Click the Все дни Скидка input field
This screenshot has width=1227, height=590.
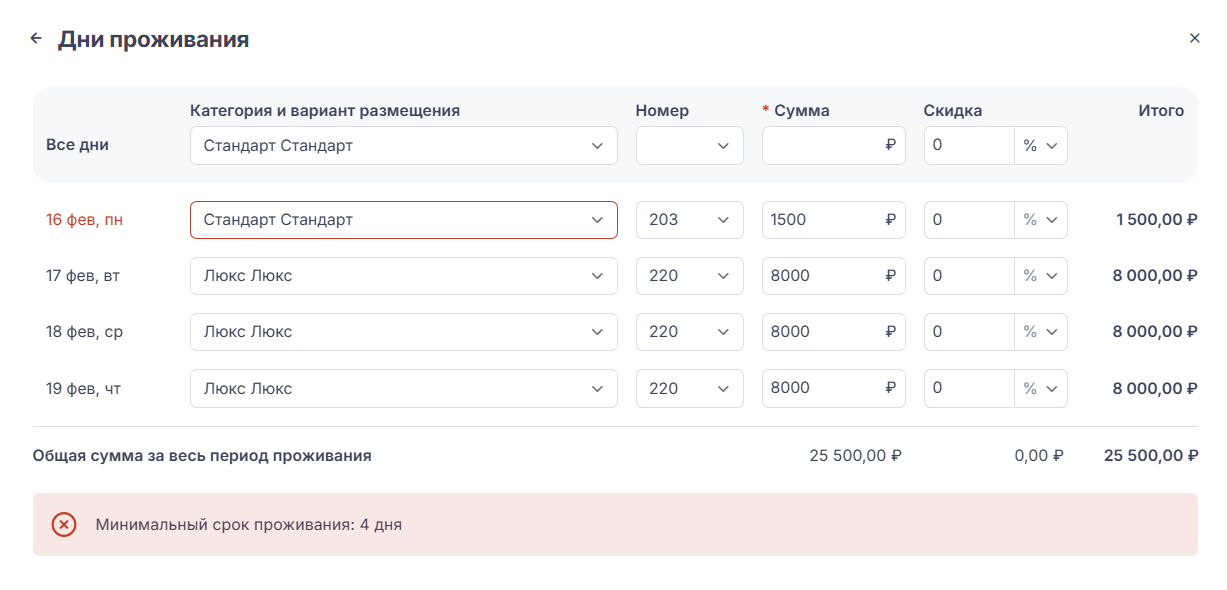point(968,146)
